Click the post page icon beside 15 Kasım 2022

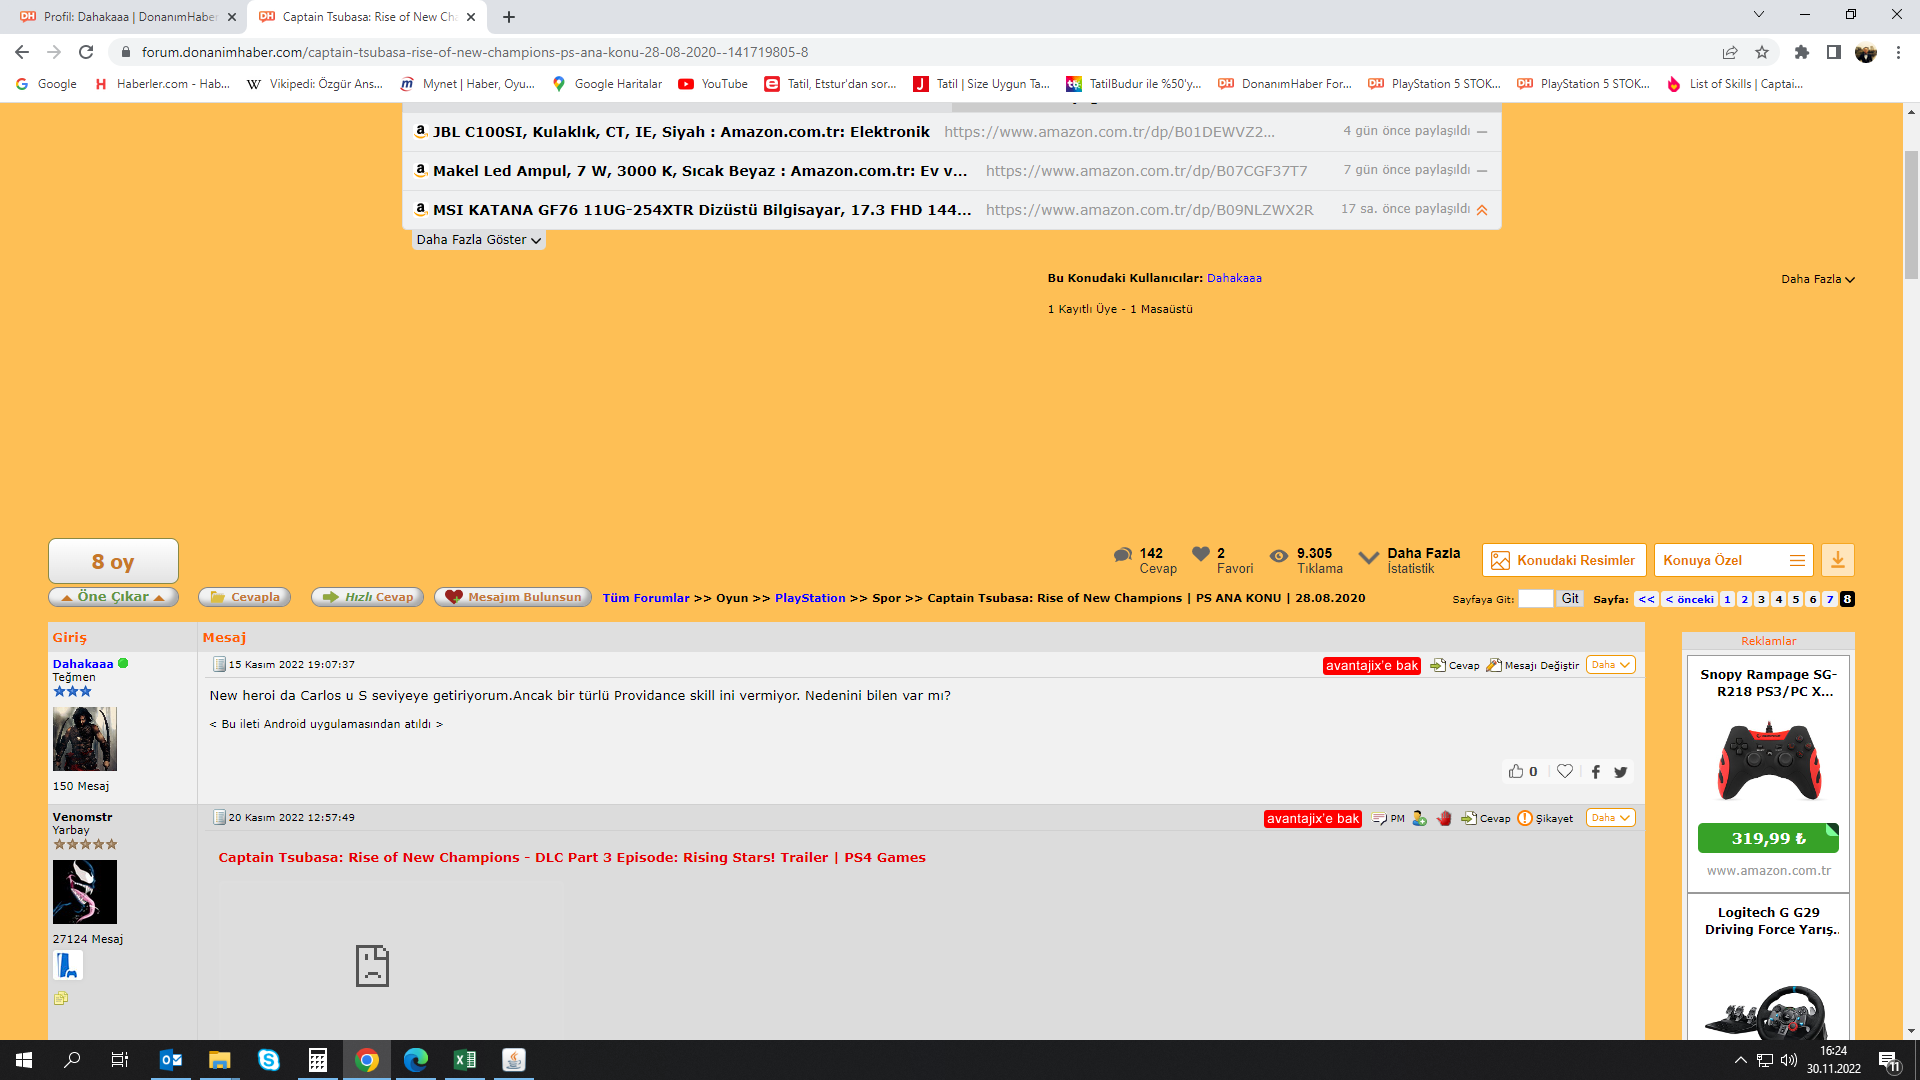(x=219, y=665)
